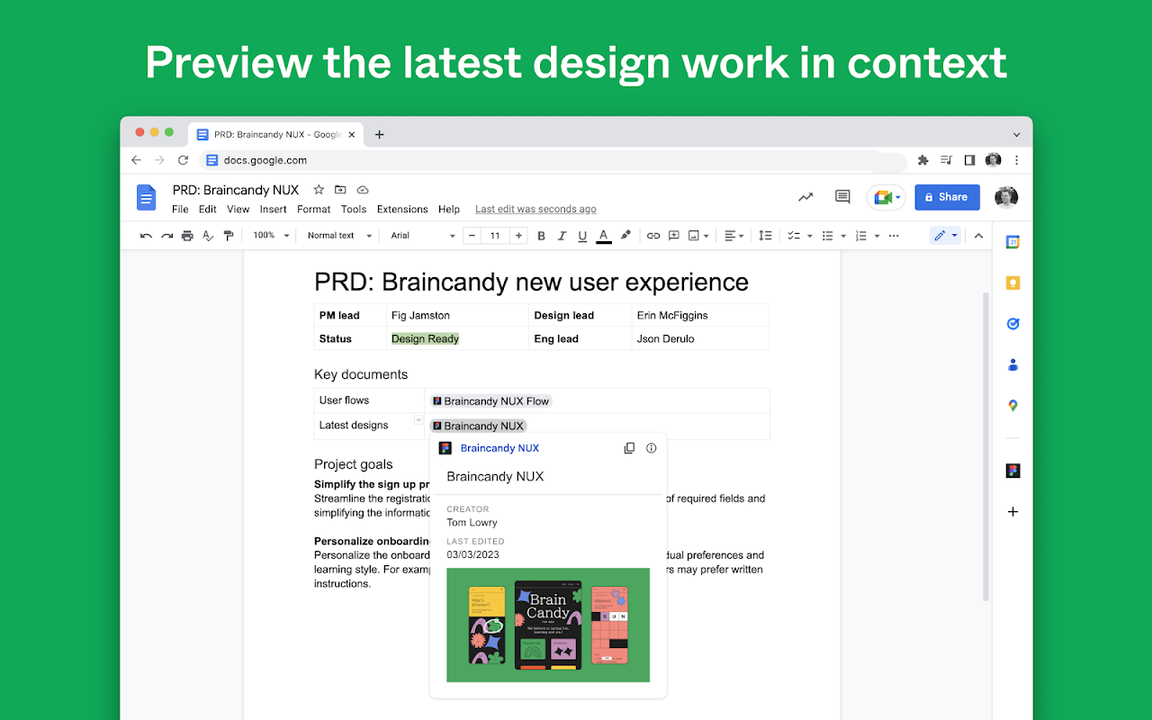The width and height of the screenshot is (1152, 720).
Task: Open Contacts in the side panel
Action: point(1013,364)
